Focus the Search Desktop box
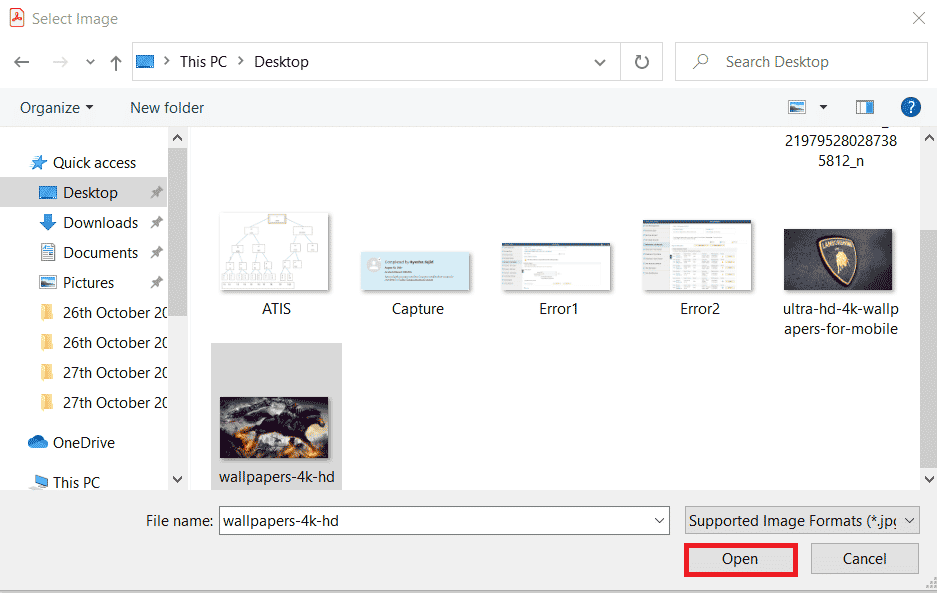The image size is (937, 593). (801, 62)
